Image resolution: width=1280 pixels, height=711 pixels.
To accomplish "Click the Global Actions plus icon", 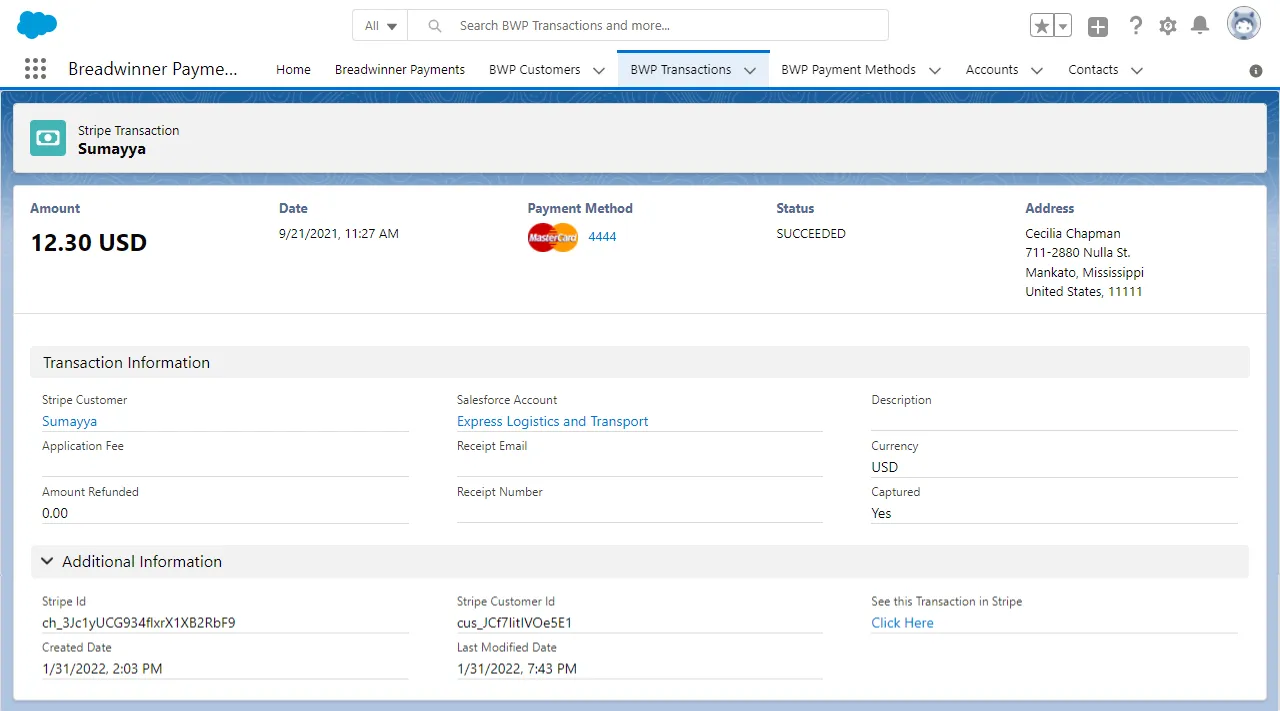I will 1098,27.
